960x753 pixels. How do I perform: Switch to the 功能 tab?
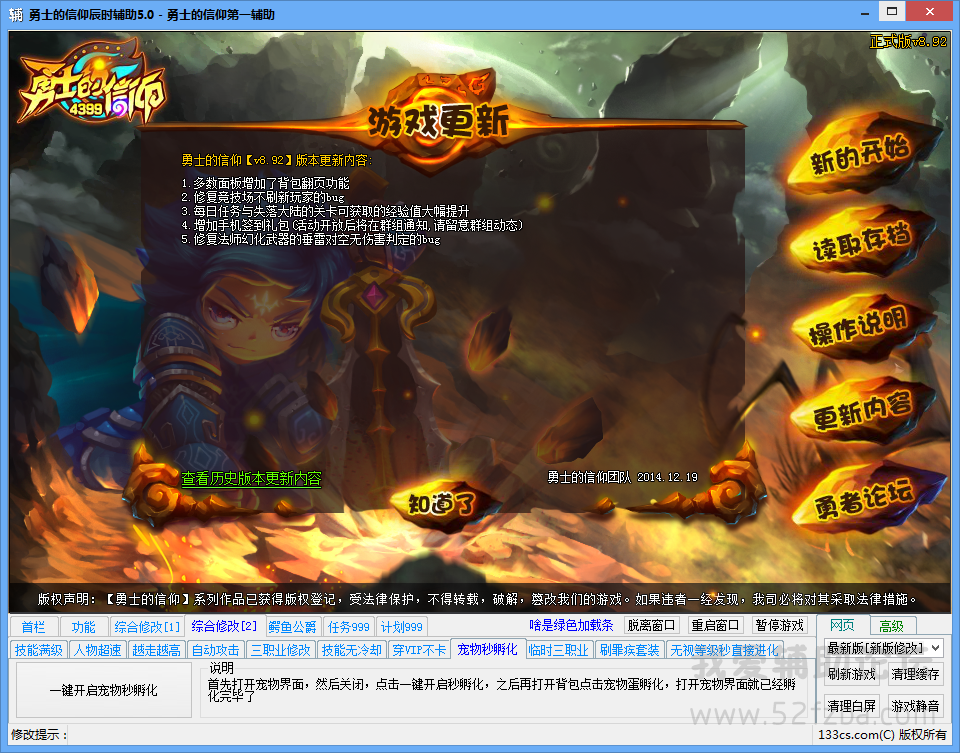(83, 626)
